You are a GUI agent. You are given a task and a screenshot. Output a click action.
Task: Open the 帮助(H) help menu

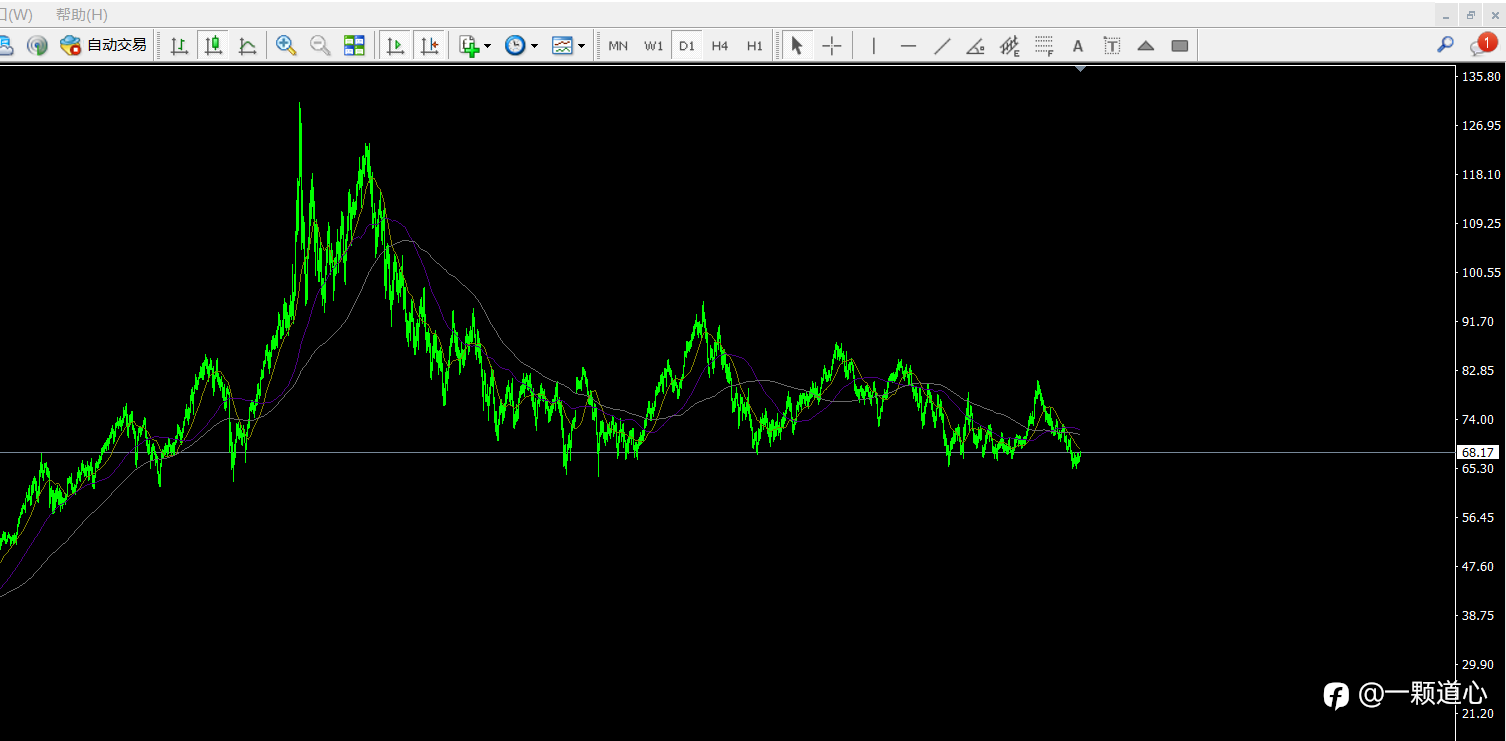click(82, 15)
